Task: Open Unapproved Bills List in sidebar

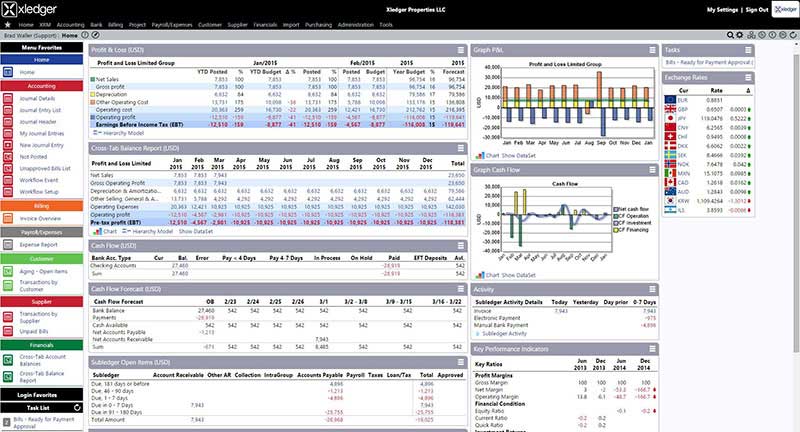Action: pos(45,168)
